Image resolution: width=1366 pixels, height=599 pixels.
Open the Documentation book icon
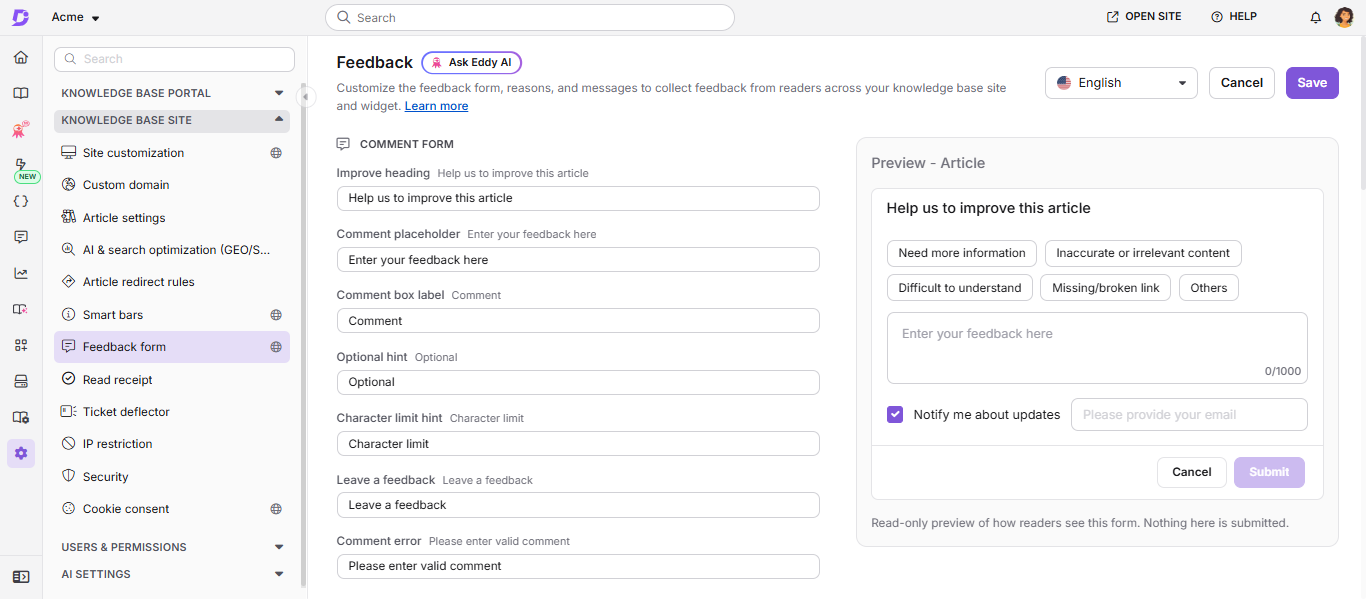21,93
